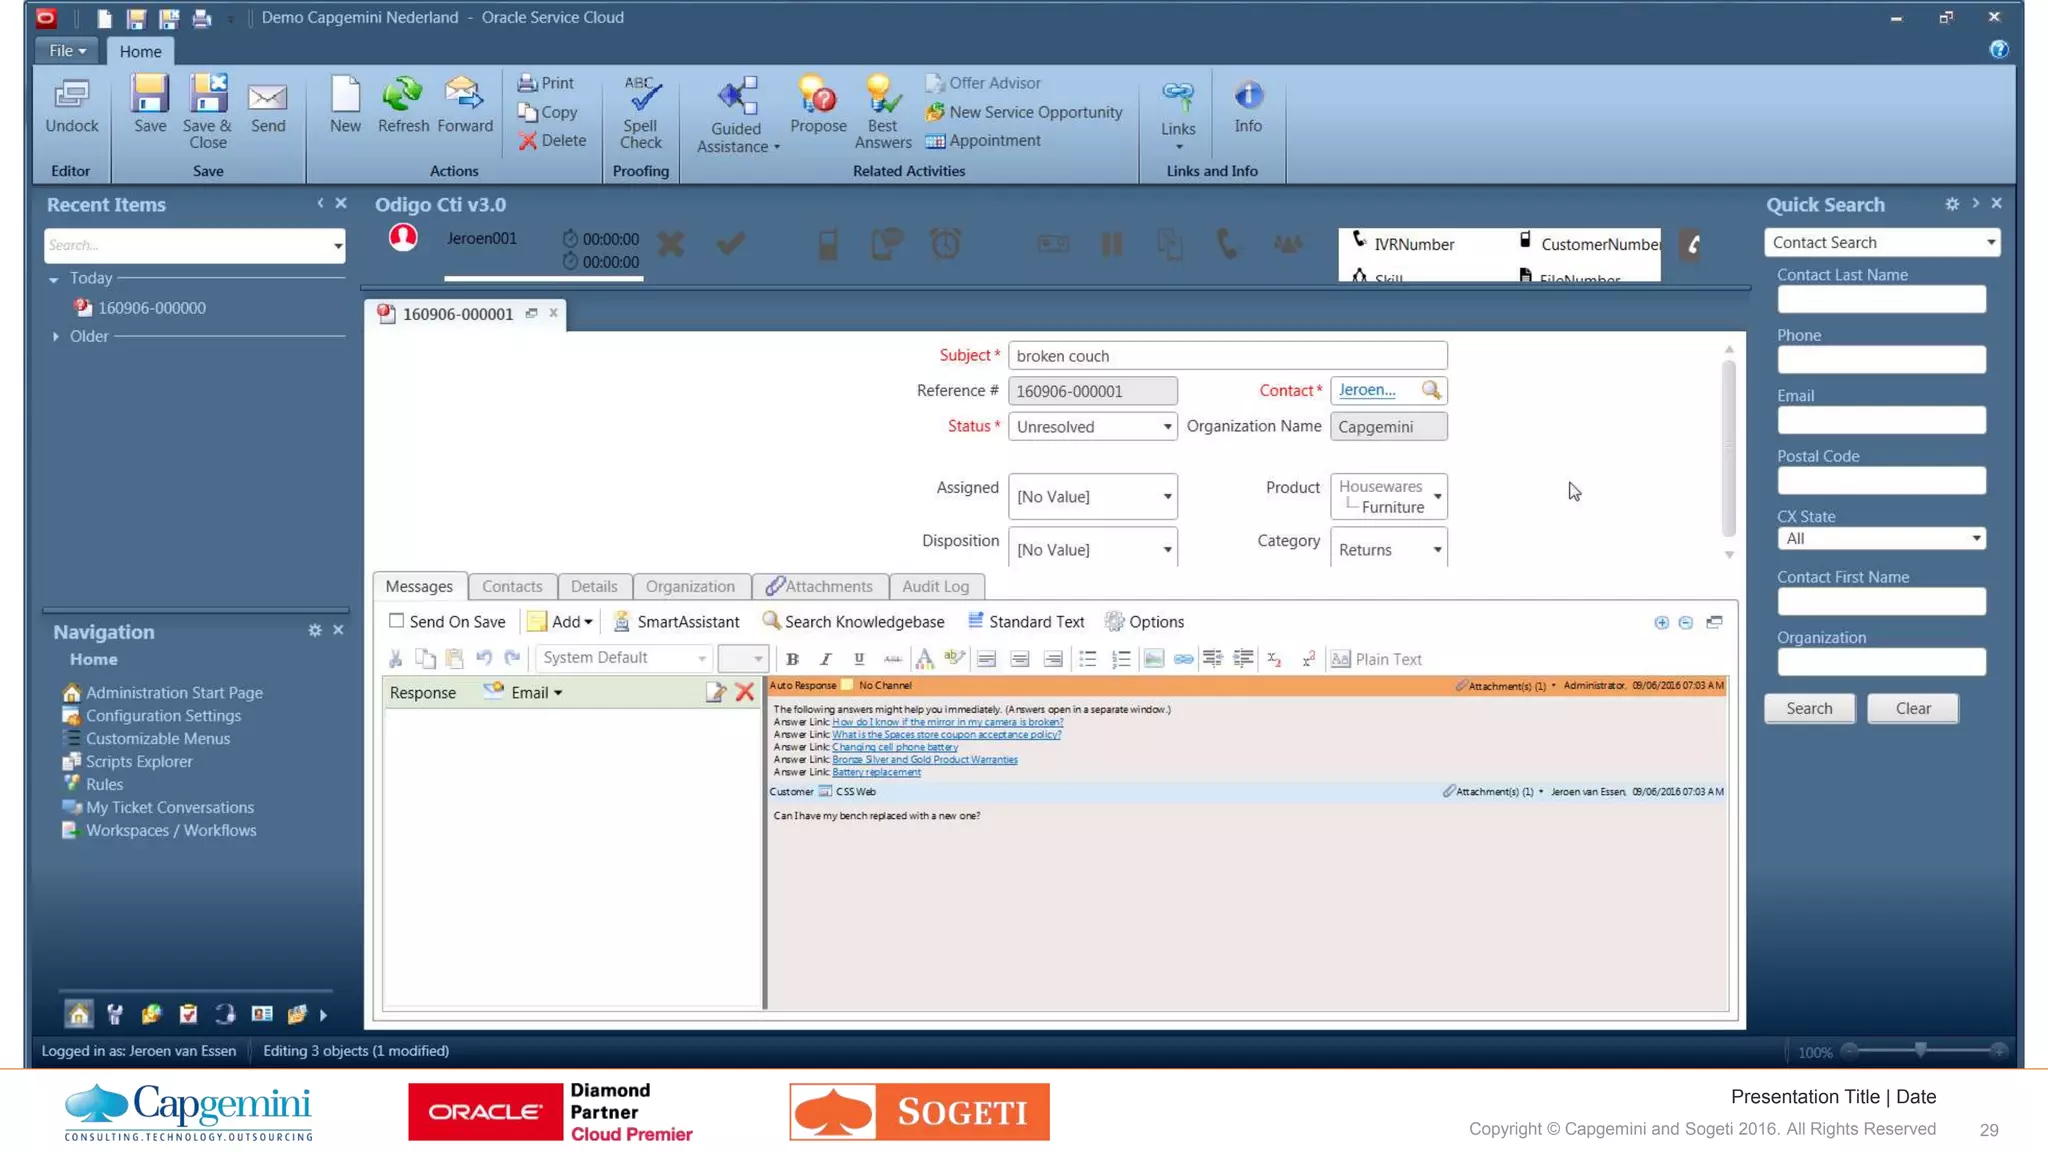2048x1152 pixels.
Task: Click the contact search magnifier icon
Action: pyautogui.click(x=1431, y=390)
